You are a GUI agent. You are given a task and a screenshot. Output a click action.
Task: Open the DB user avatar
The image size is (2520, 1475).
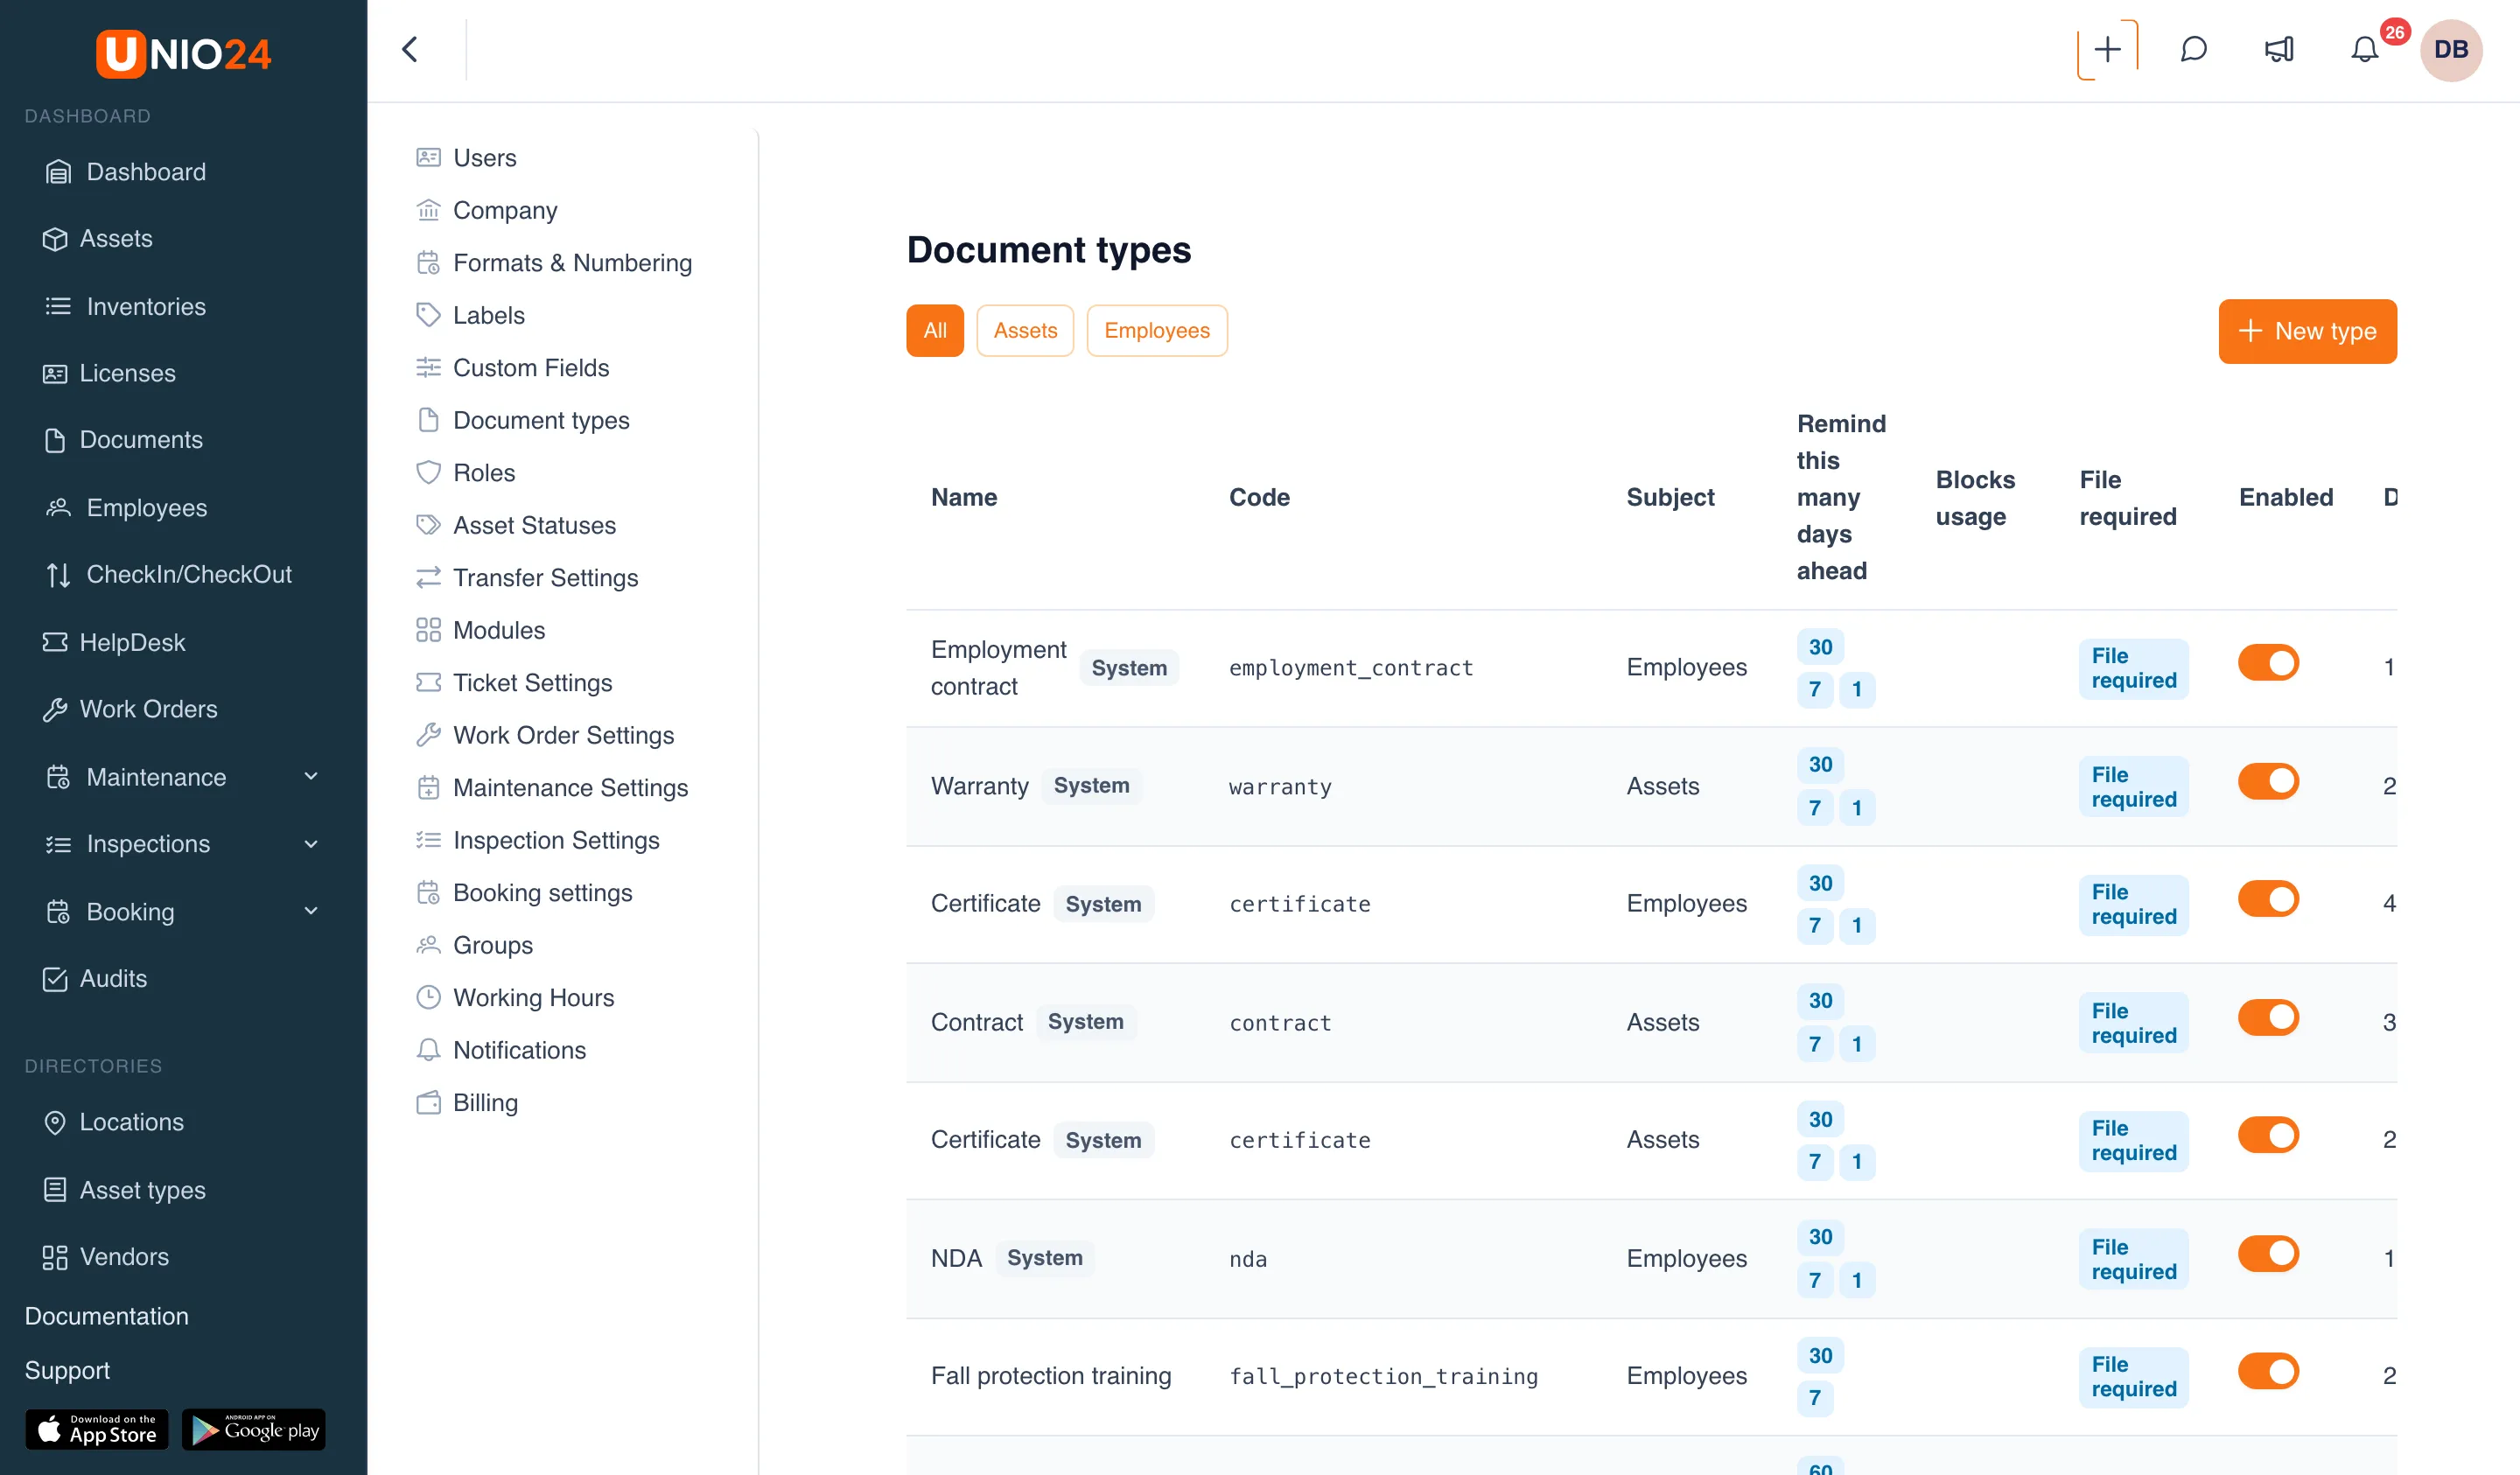2451,49
